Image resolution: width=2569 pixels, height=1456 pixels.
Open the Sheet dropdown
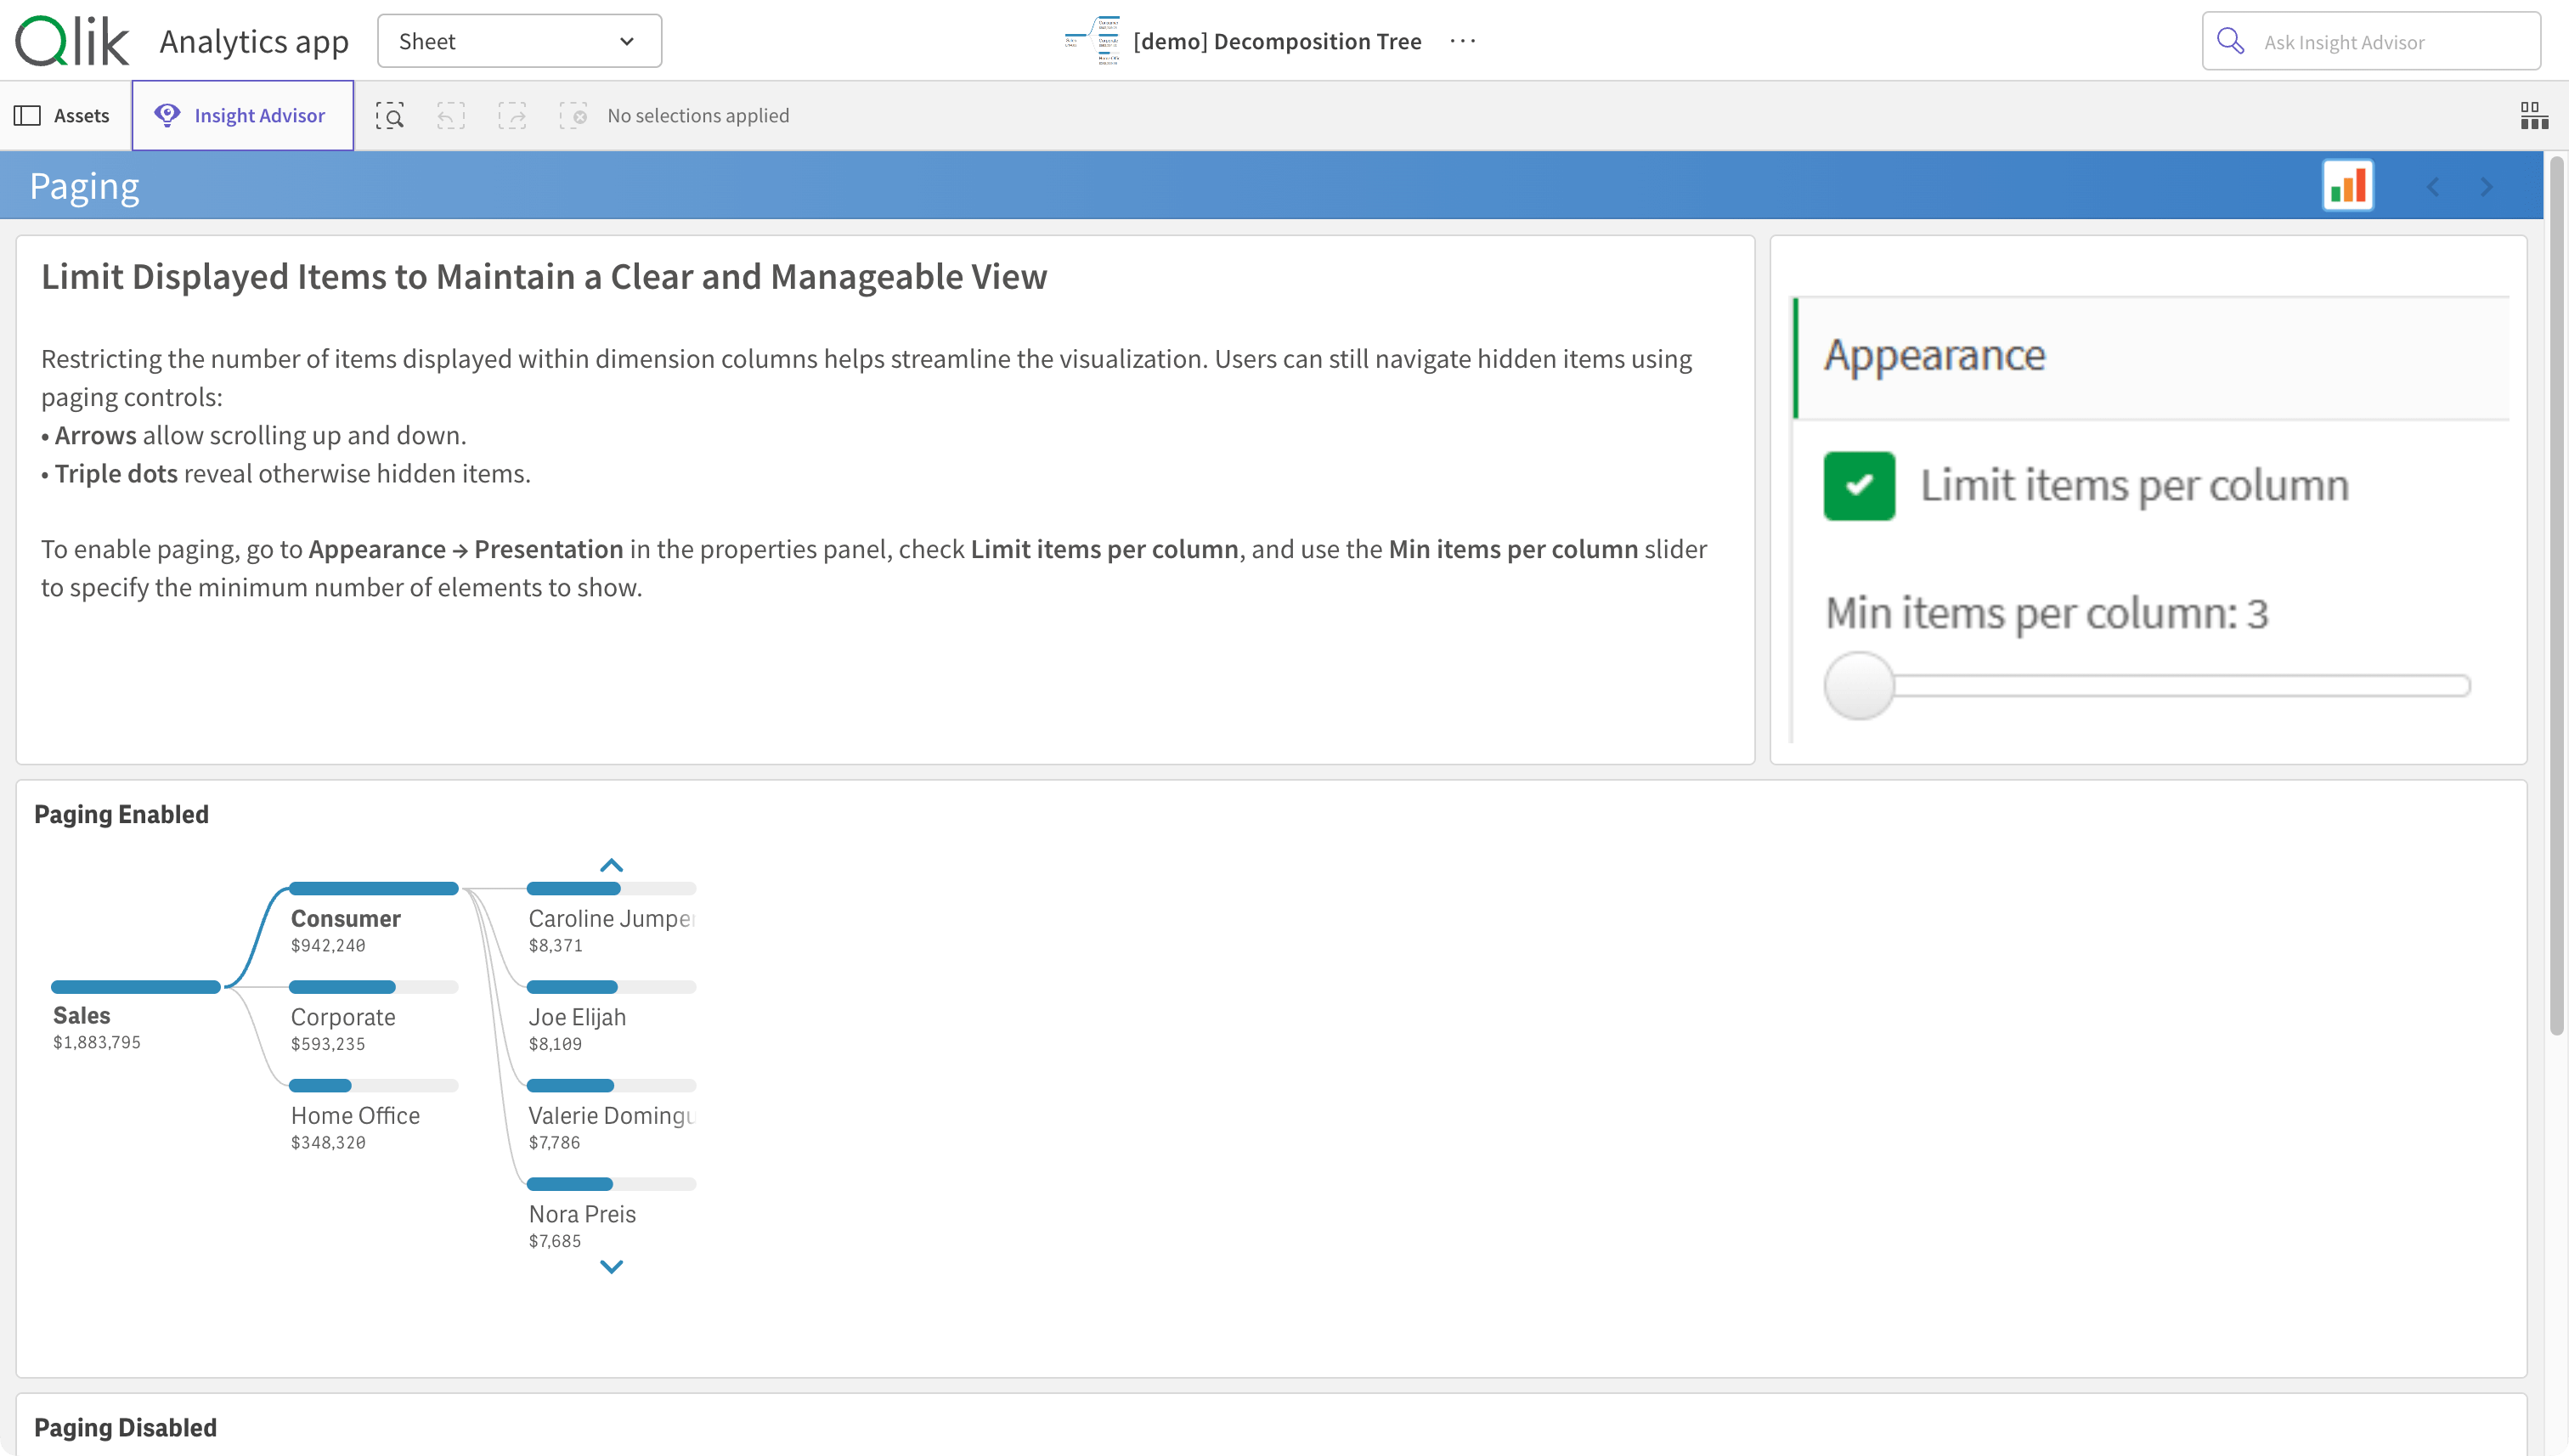pos(519,41)
